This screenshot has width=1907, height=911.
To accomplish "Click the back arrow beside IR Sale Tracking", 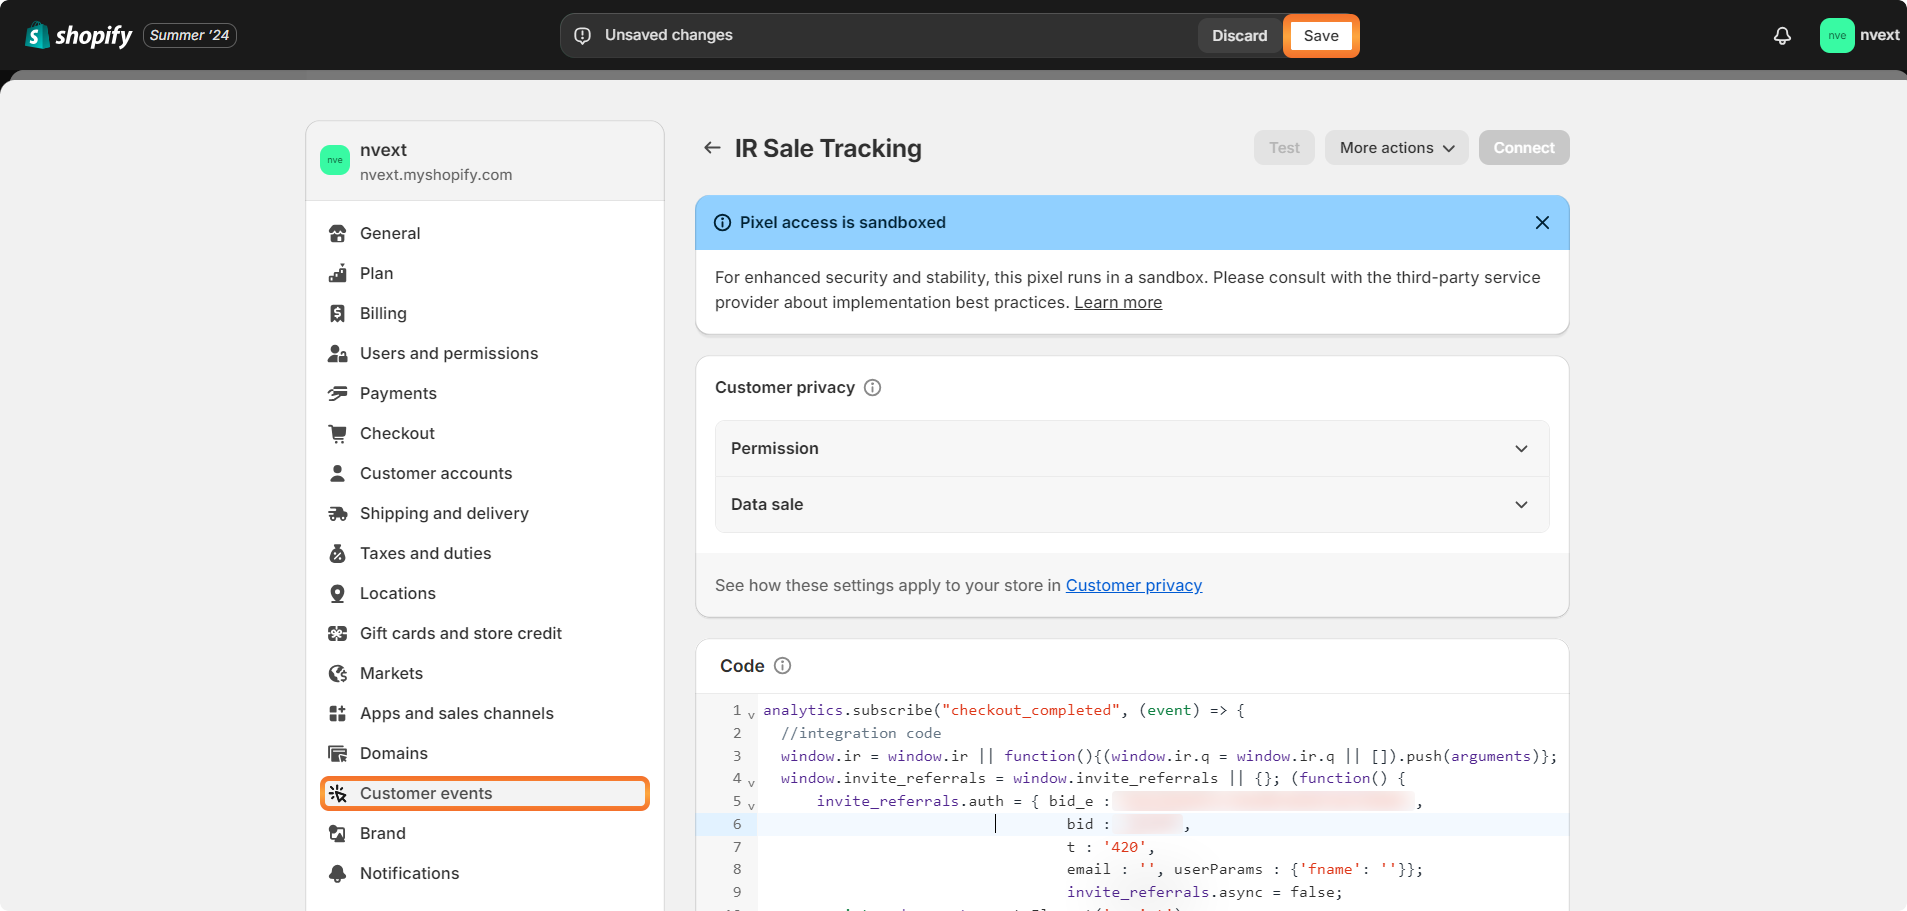I will (x=712, y=148).
